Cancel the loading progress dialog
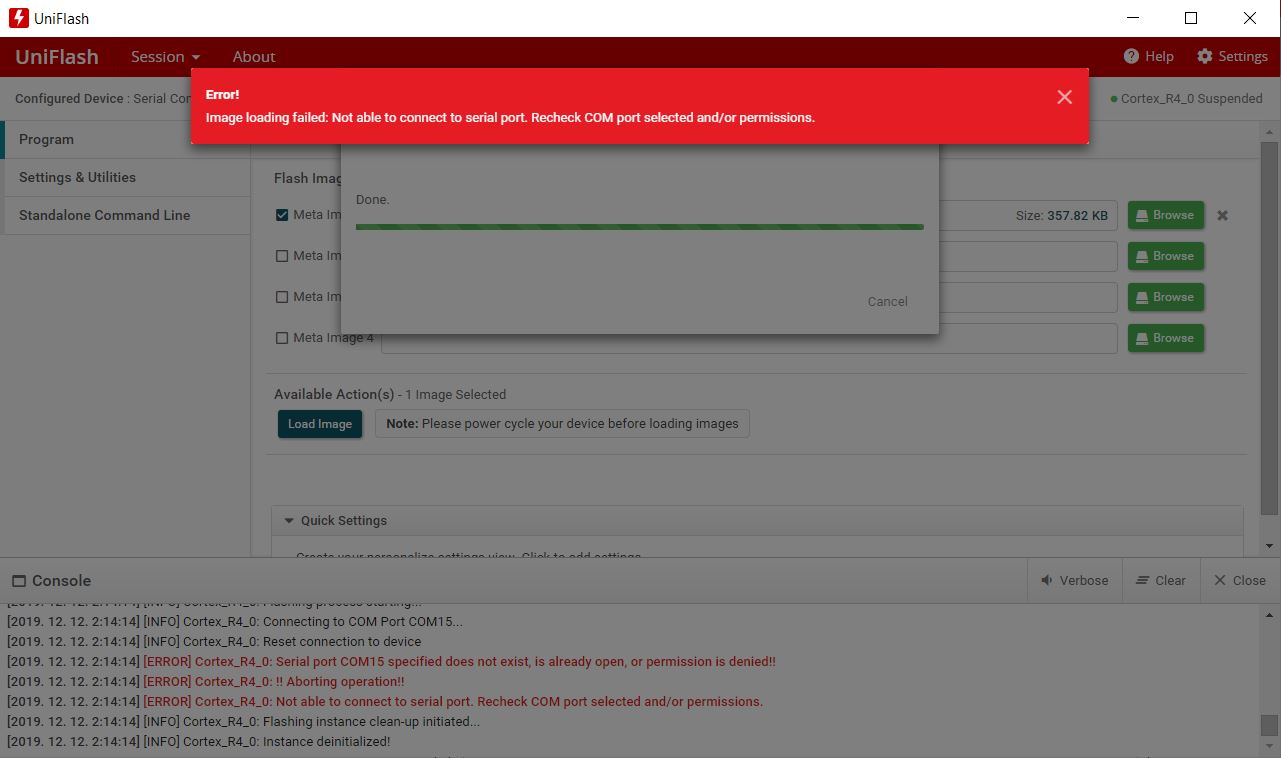 coord(887,301)
